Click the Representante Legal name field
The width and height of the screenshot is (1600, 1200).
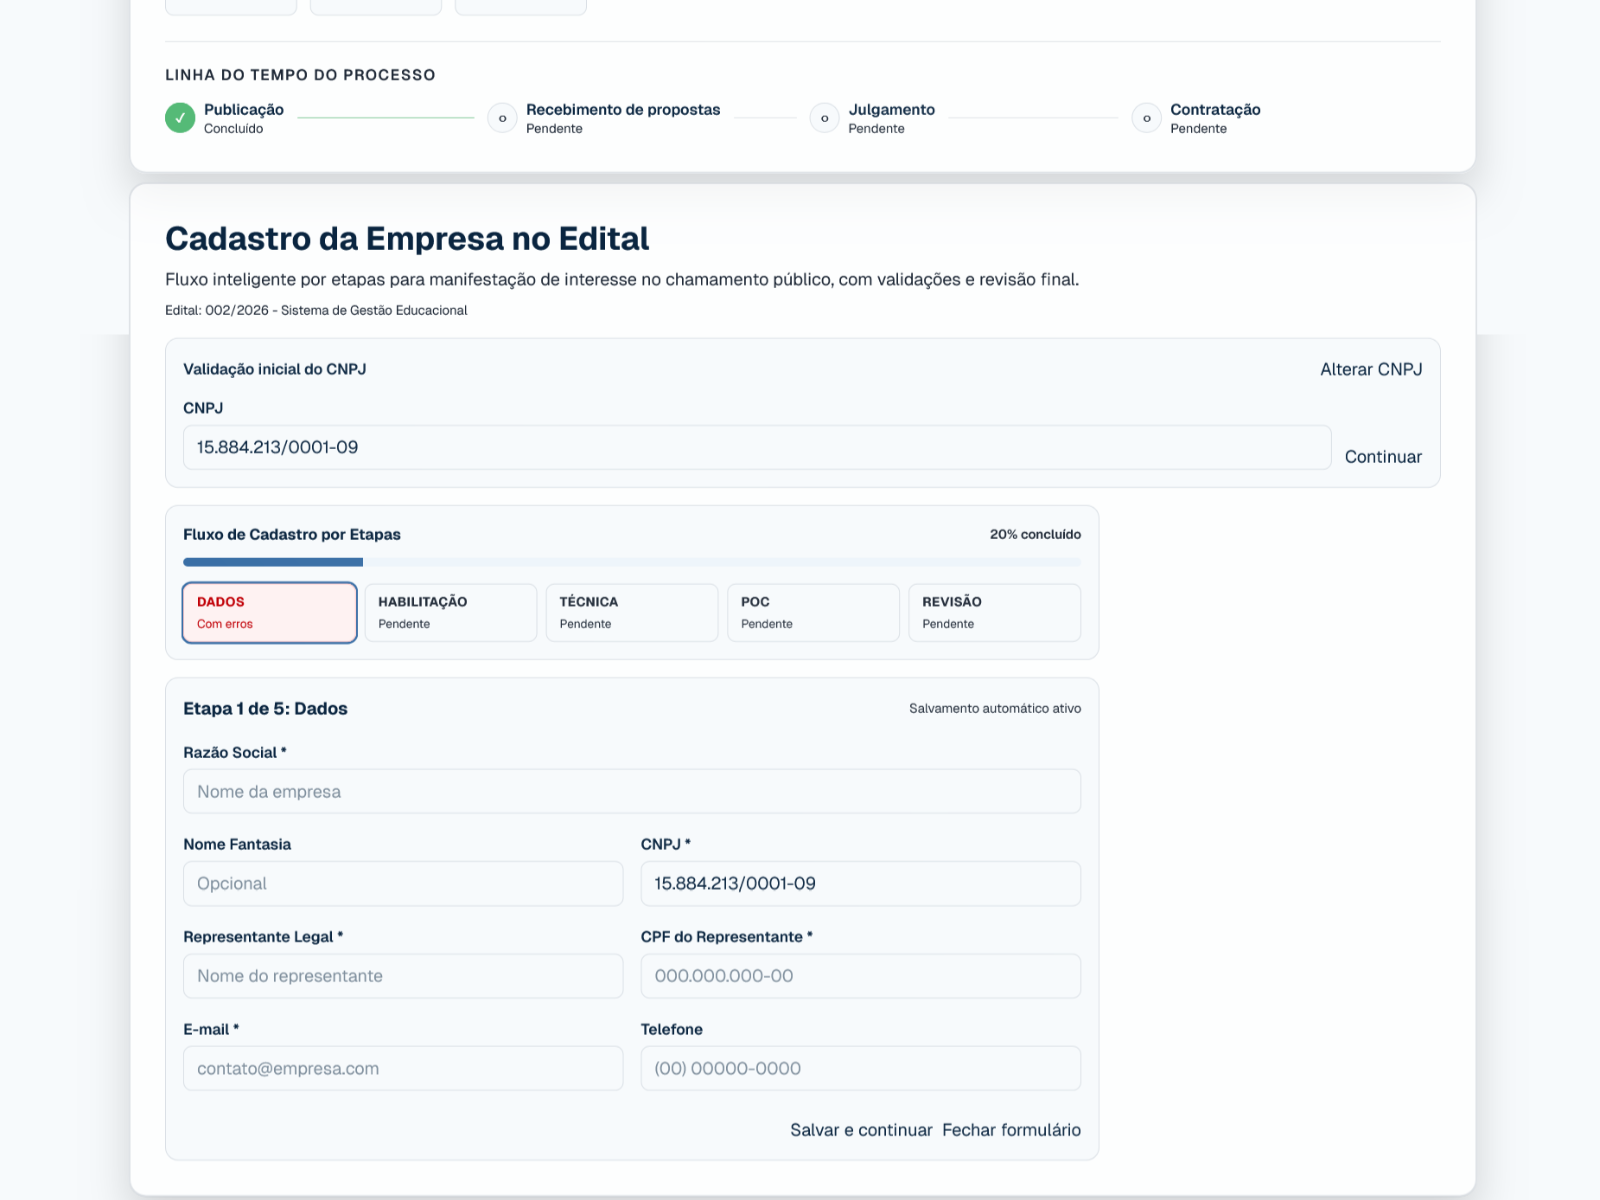pyautogui.click(x=403, y=976)
